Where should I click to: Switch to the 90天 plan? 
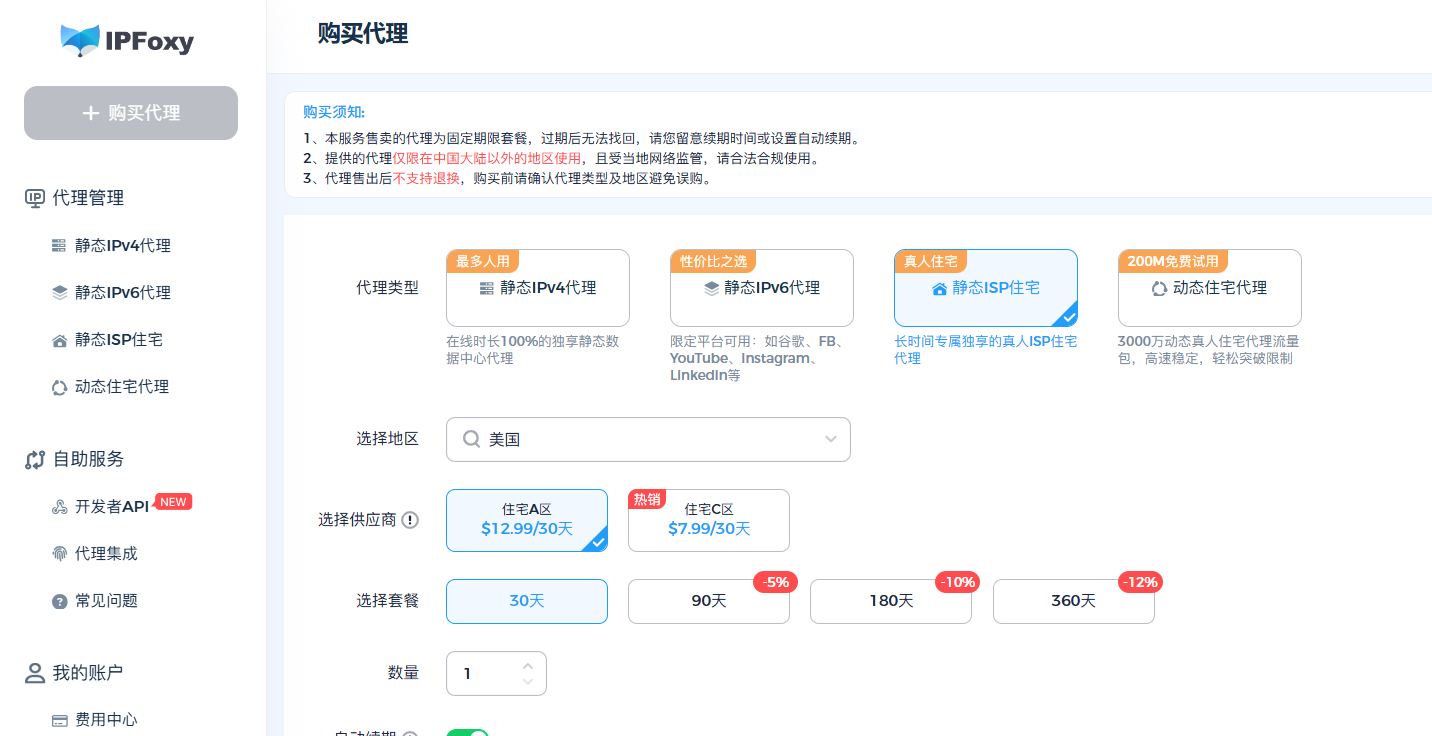click(x=708, y=601)
